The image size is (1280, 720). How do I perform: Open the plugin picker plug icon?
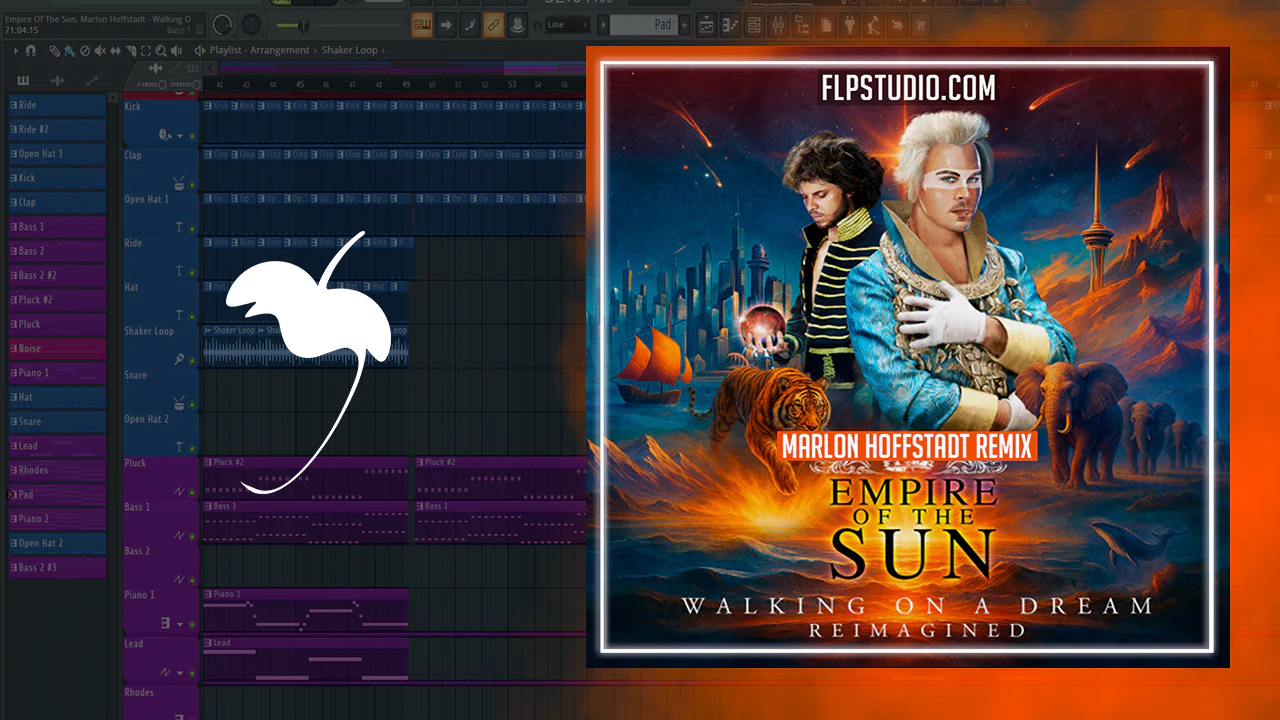(851, 25)
